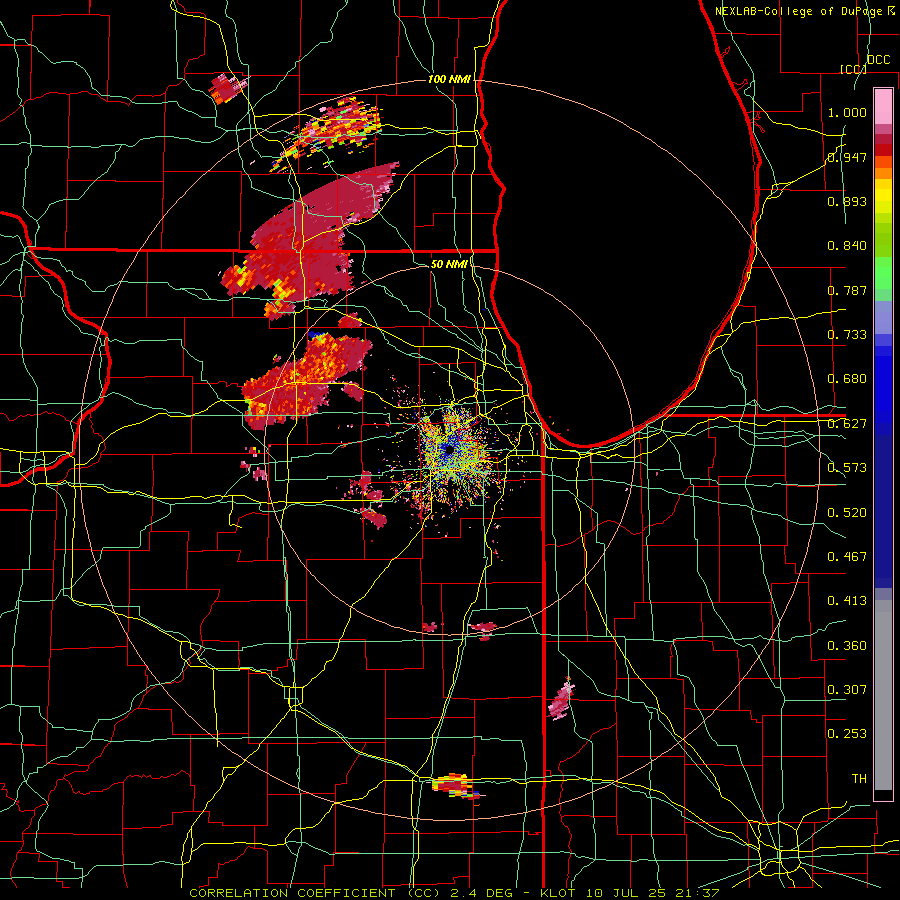Click the 0.840 legend value
The width and height of the screenshot is (900, 900).
pos(847,246)
